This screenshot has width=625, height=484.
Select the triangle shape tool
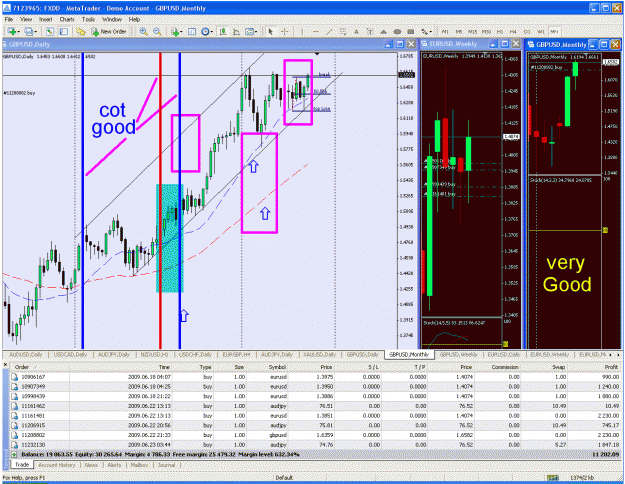(383, 31)
